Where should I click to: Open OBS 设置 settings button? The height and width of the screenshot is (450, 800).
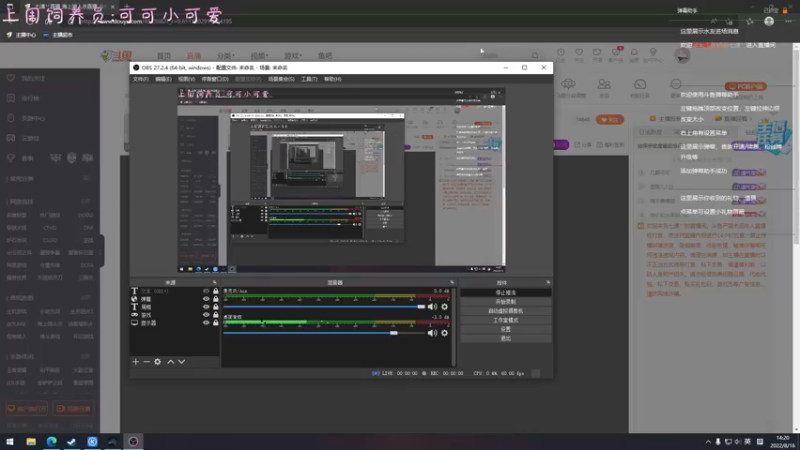506,329
